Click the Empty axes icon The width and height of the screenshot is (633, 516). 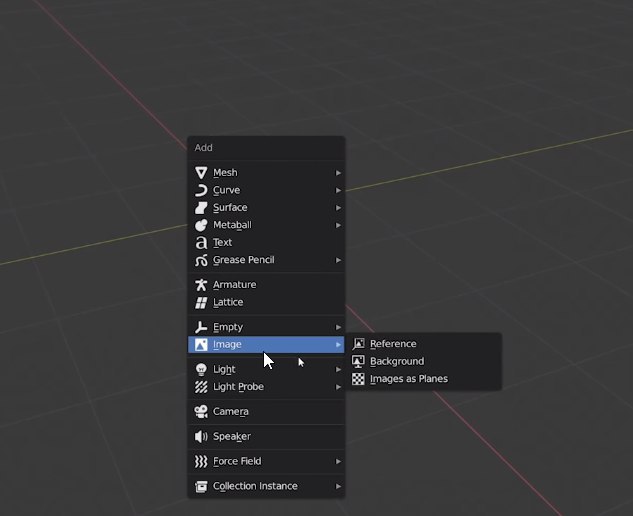point(201,327)
